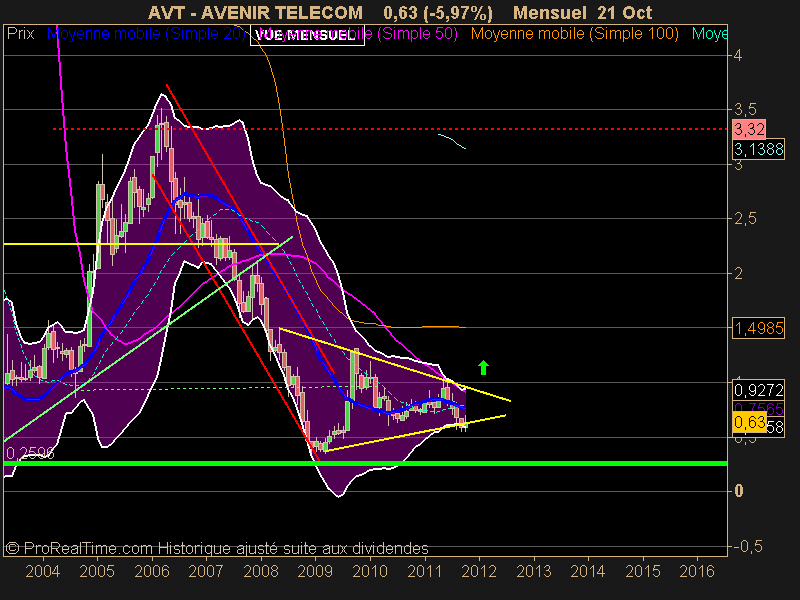Click the cyan 3,1388 price tag
The width and height of the screenshot is (800, 600).
click(758, 149)
